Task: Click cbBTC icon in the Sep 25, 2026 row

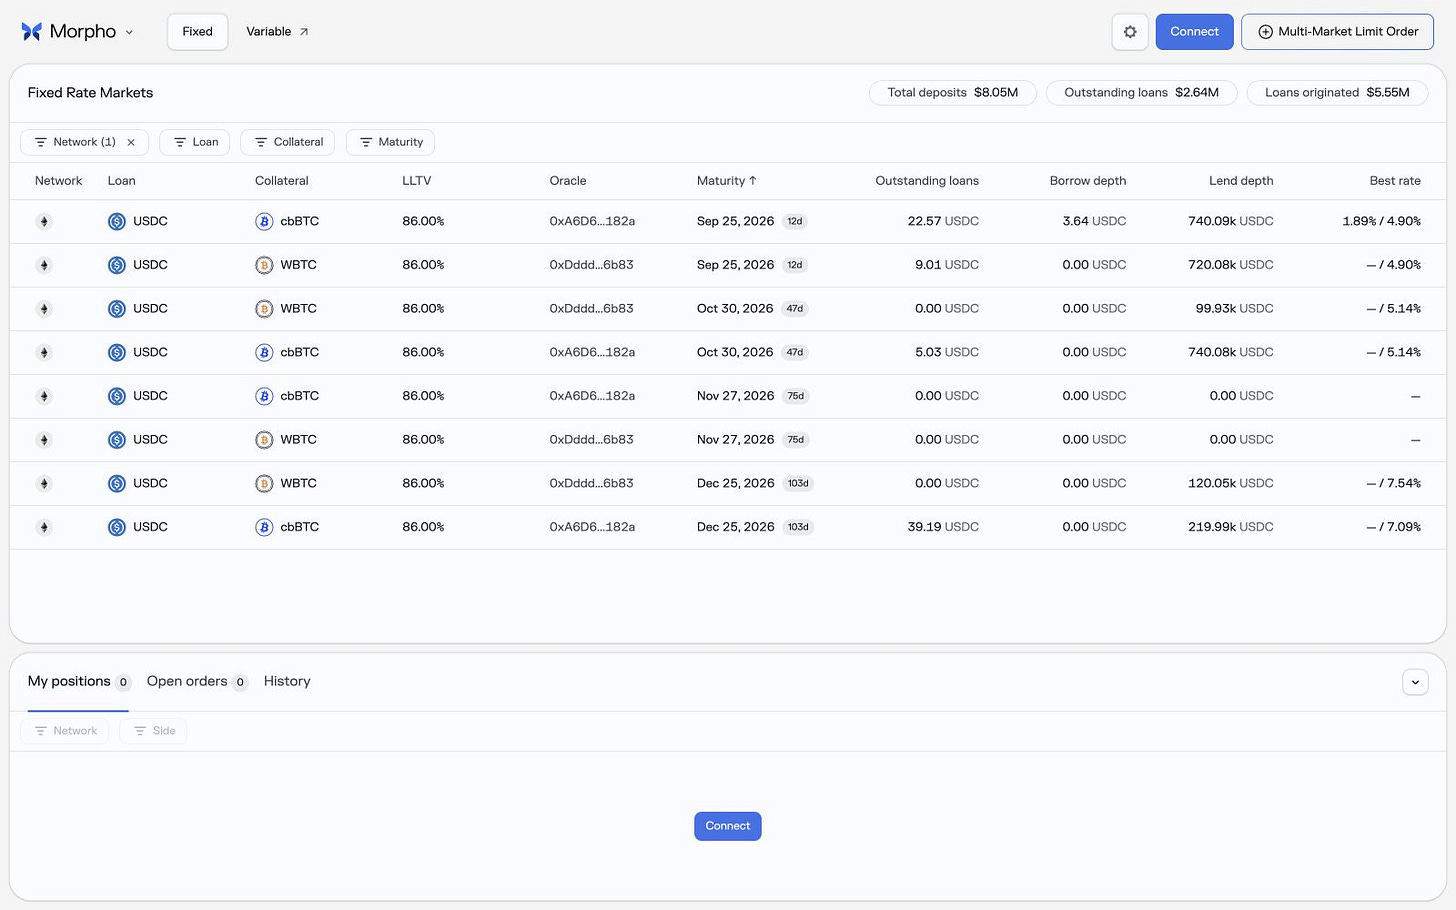Action: [264, 222]
